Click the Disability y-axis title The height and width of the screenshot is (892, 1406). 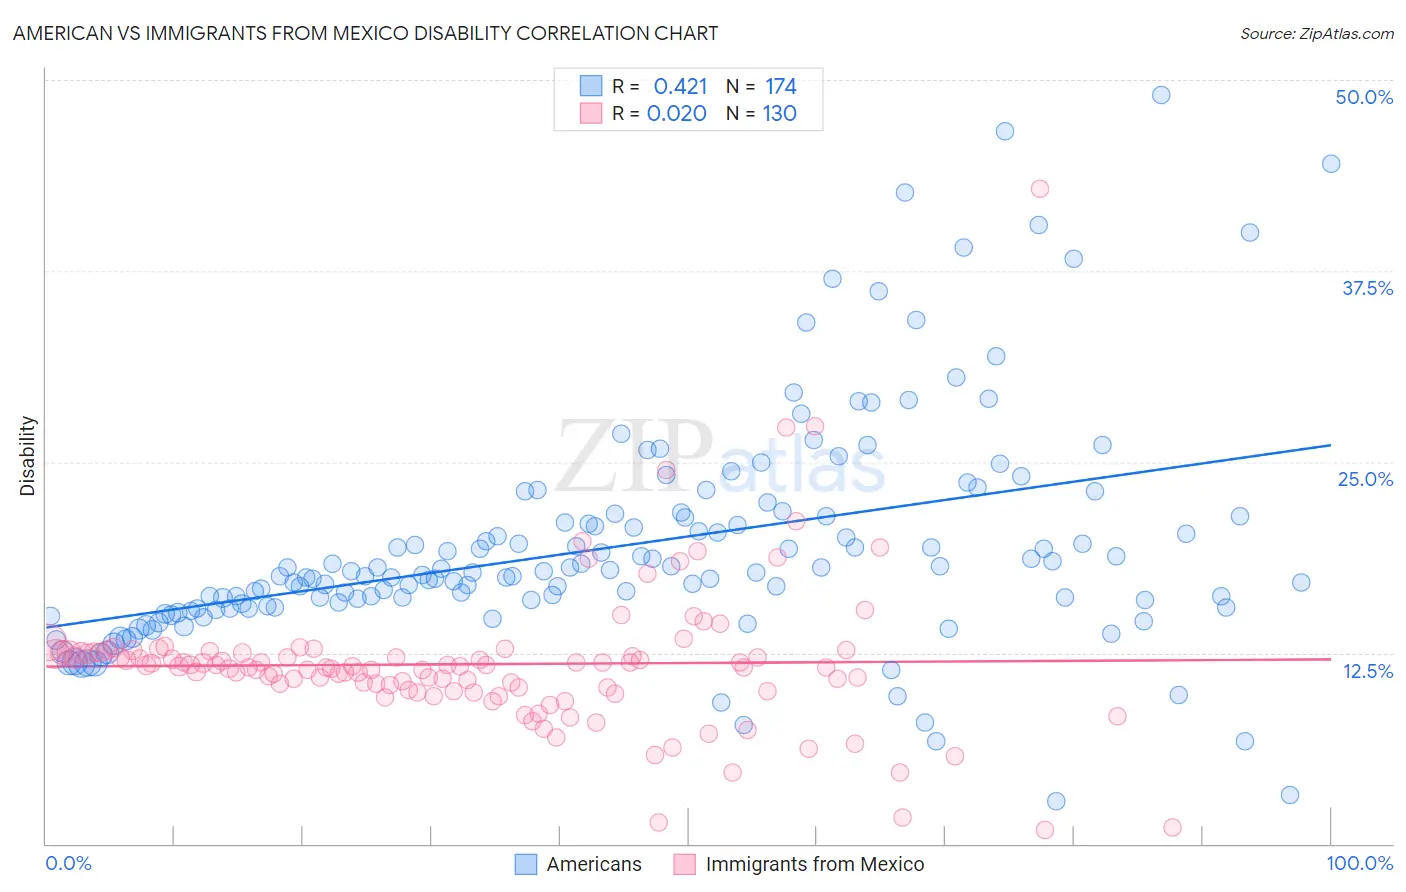pyautogui.click(x=28, y=456)
